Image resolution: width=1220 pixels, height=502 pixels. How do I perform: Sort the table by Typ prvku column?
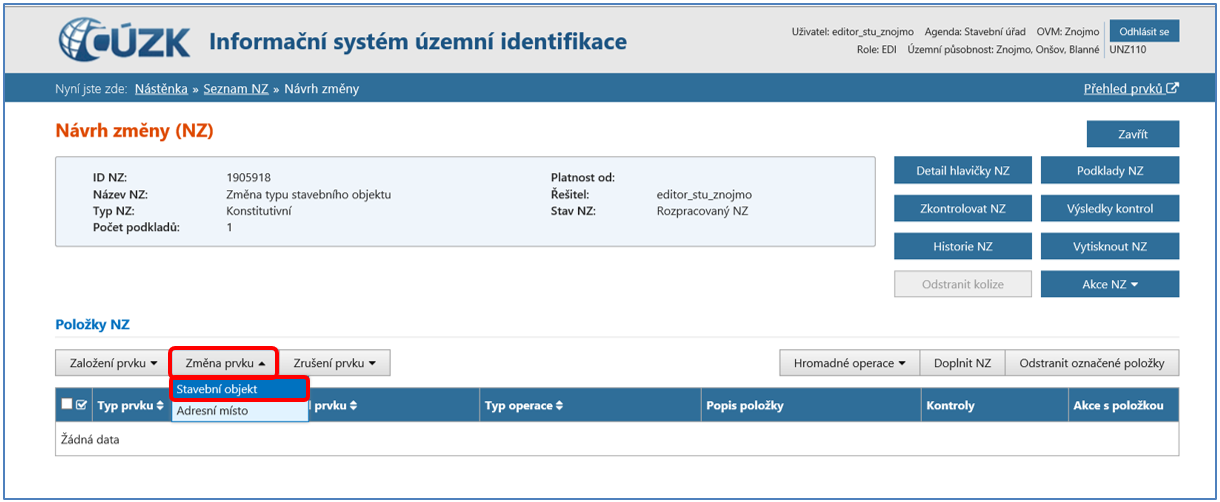130,406
